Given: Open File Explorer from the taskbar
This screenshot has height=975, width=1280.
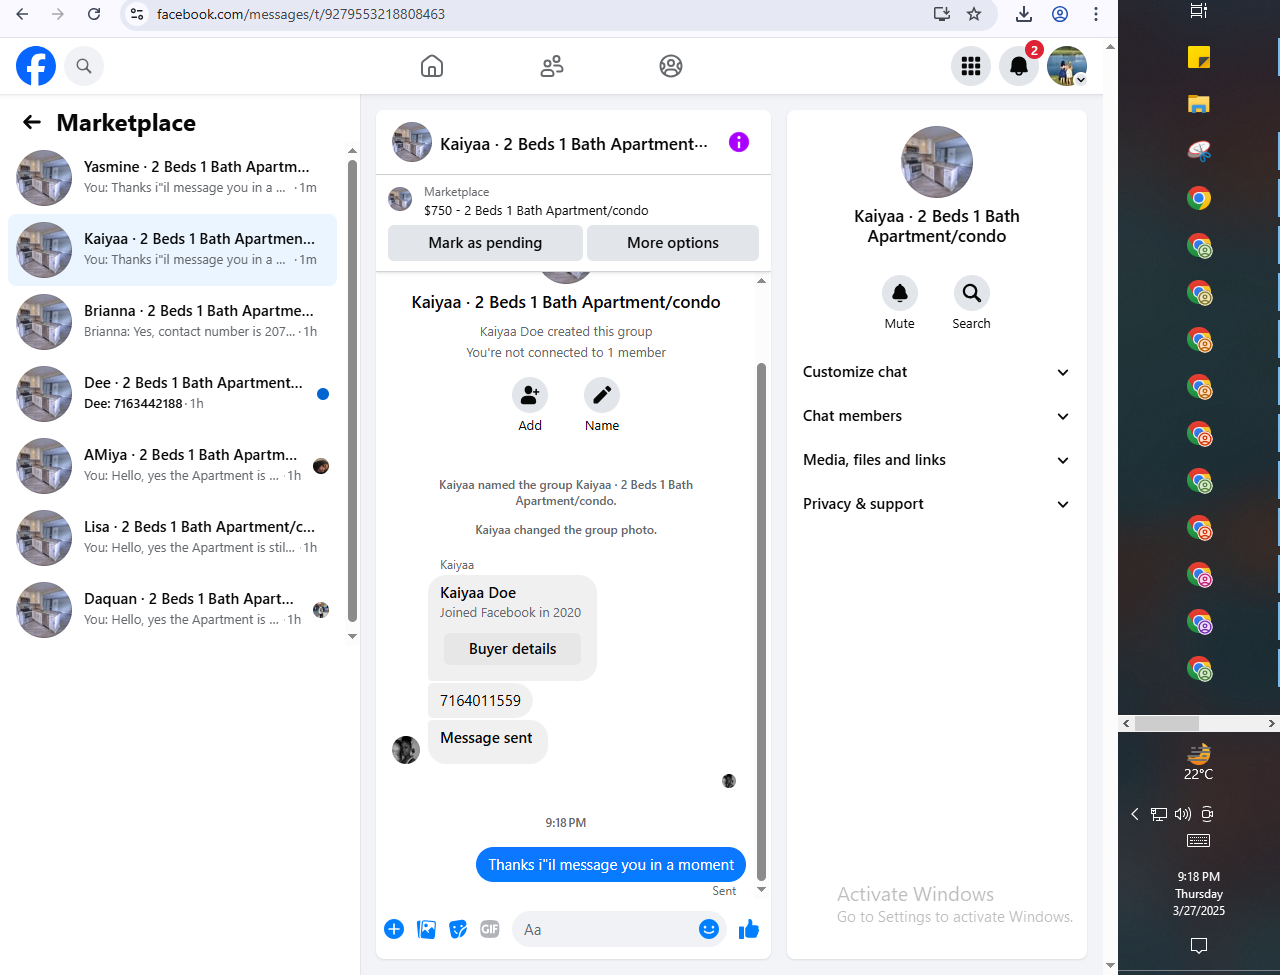Looking at the screenshot, I should pos(1199,103).
